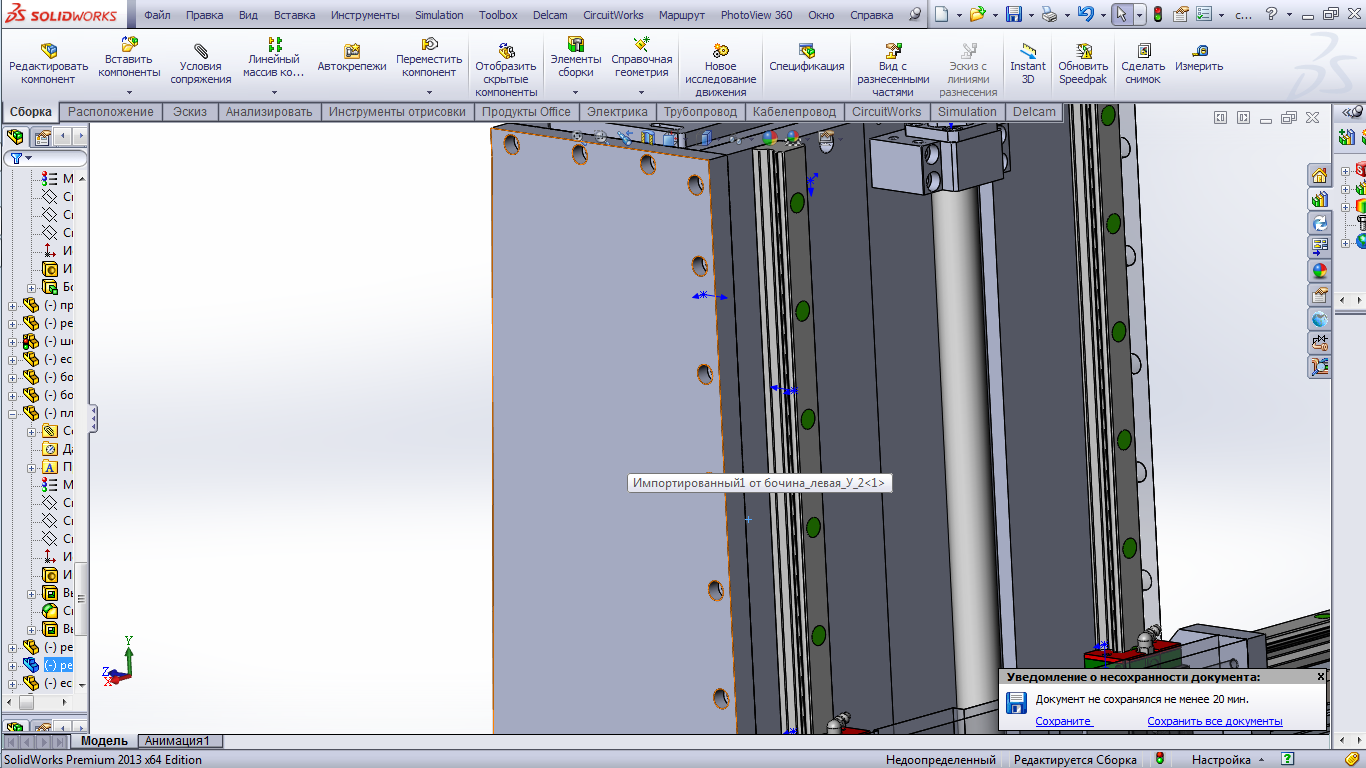Image resolution: width=1366 pixels, height=768 pixels.
Task: Toggle the menu bar pushpin
Action: pyautogui.click(x=915, y=15)
